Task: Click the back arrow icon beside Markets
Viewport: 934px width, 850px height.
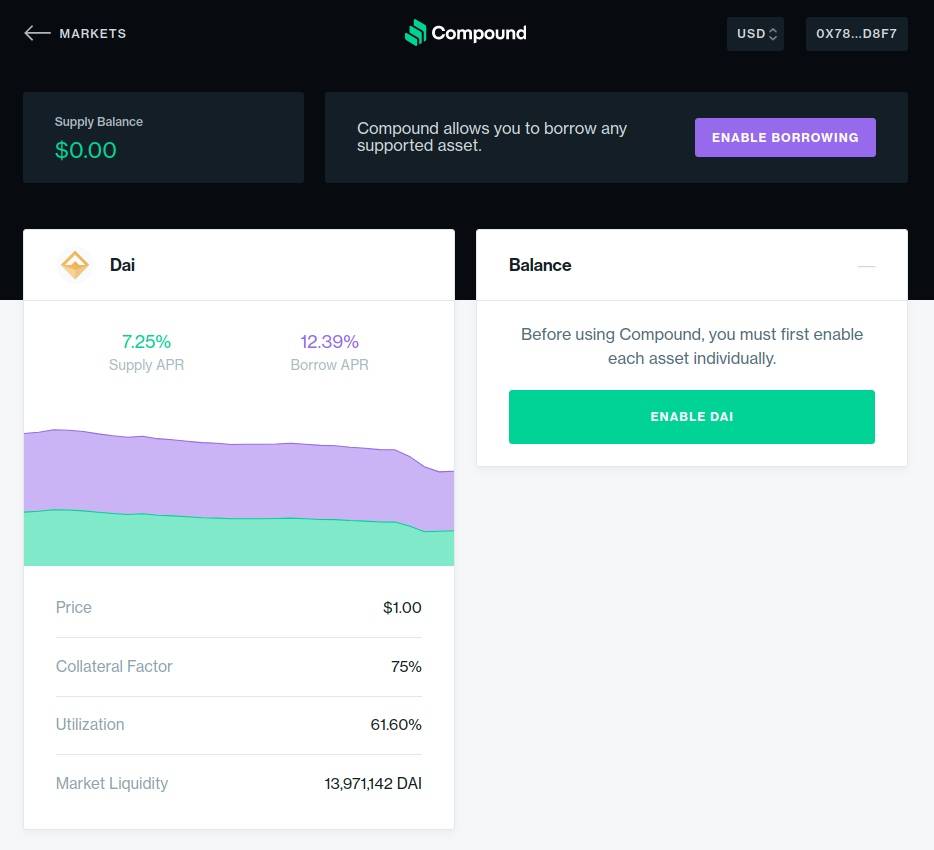Action: pyautogui.click(x=37, y=33)
